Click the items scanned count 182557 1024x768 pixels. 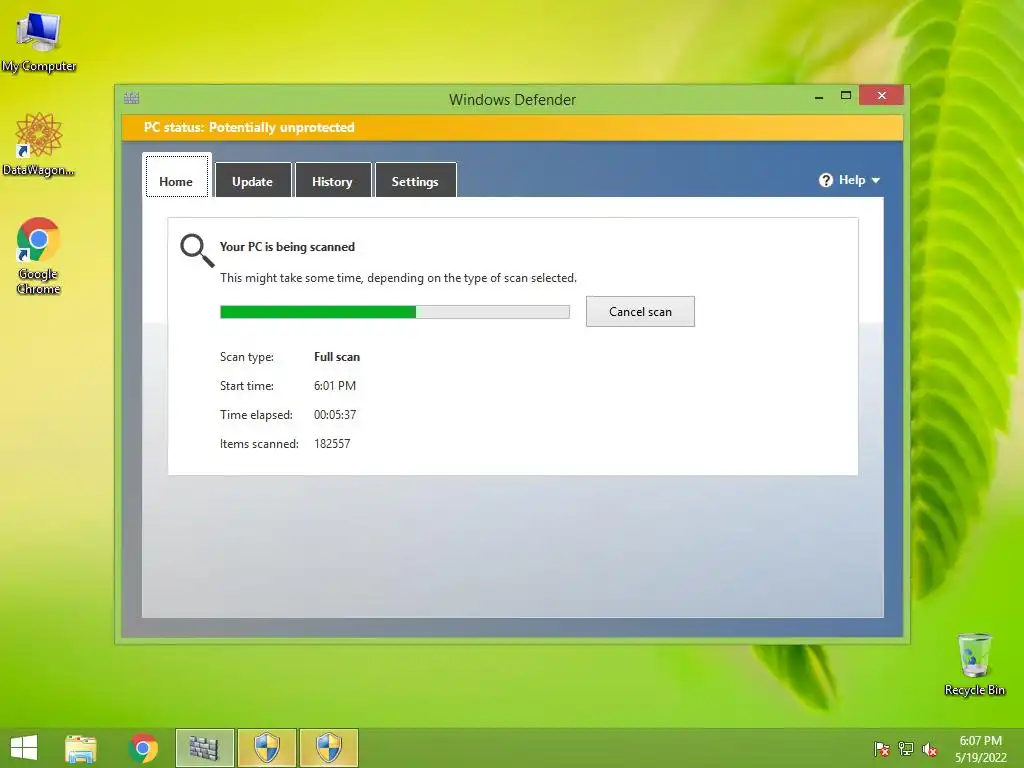[332, 443]
